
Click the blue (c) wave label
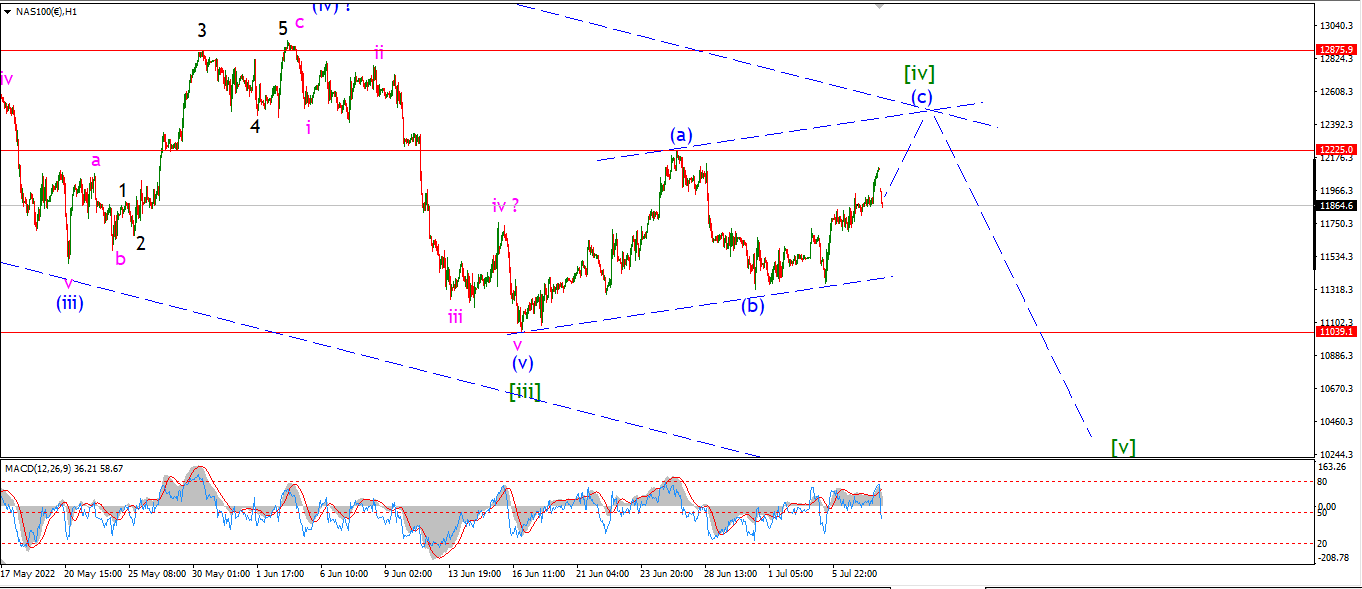[x=922, y=97]
